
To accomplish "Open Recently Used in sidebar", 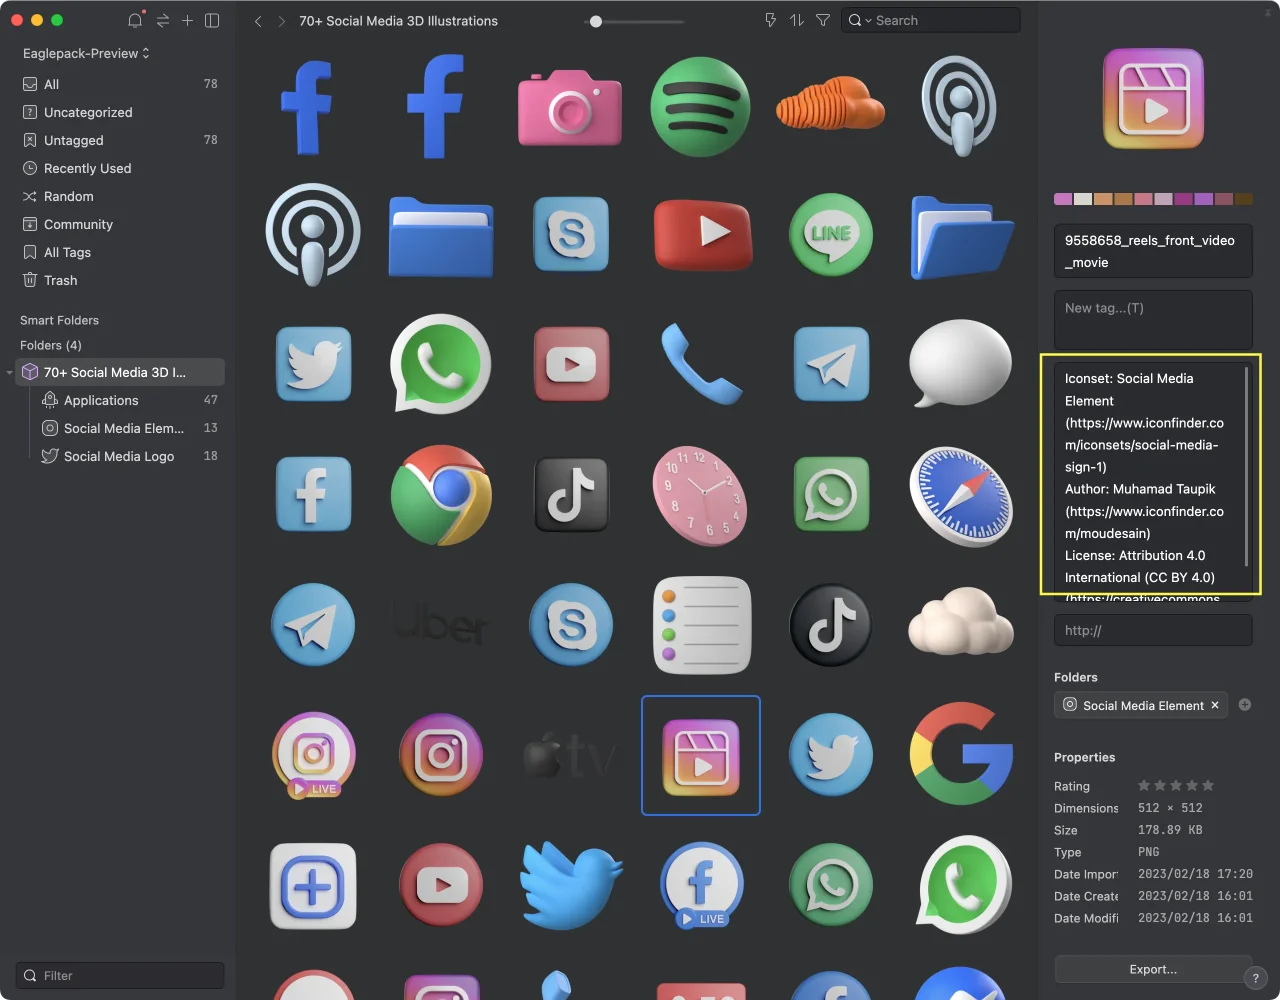I will 120,168.
